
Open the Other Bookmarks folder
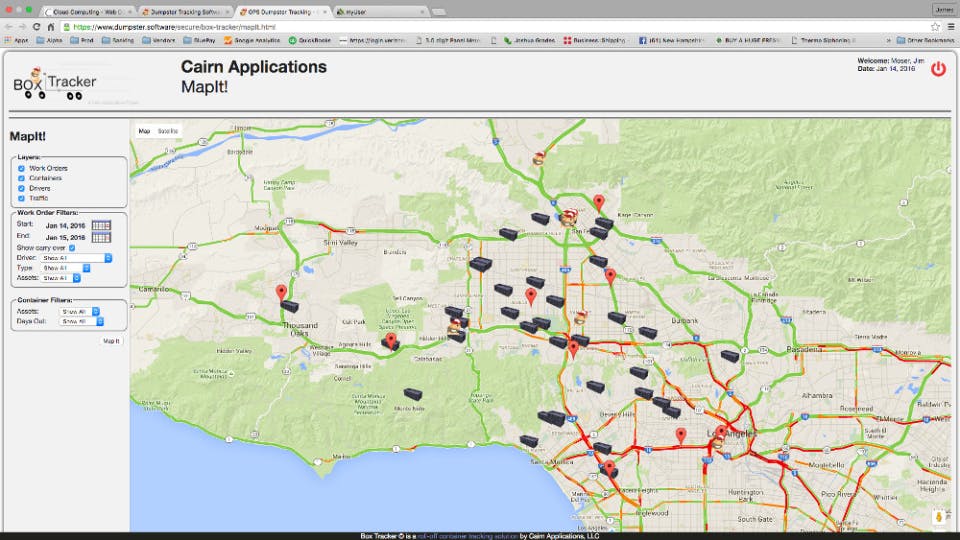(x=926, y=40)
